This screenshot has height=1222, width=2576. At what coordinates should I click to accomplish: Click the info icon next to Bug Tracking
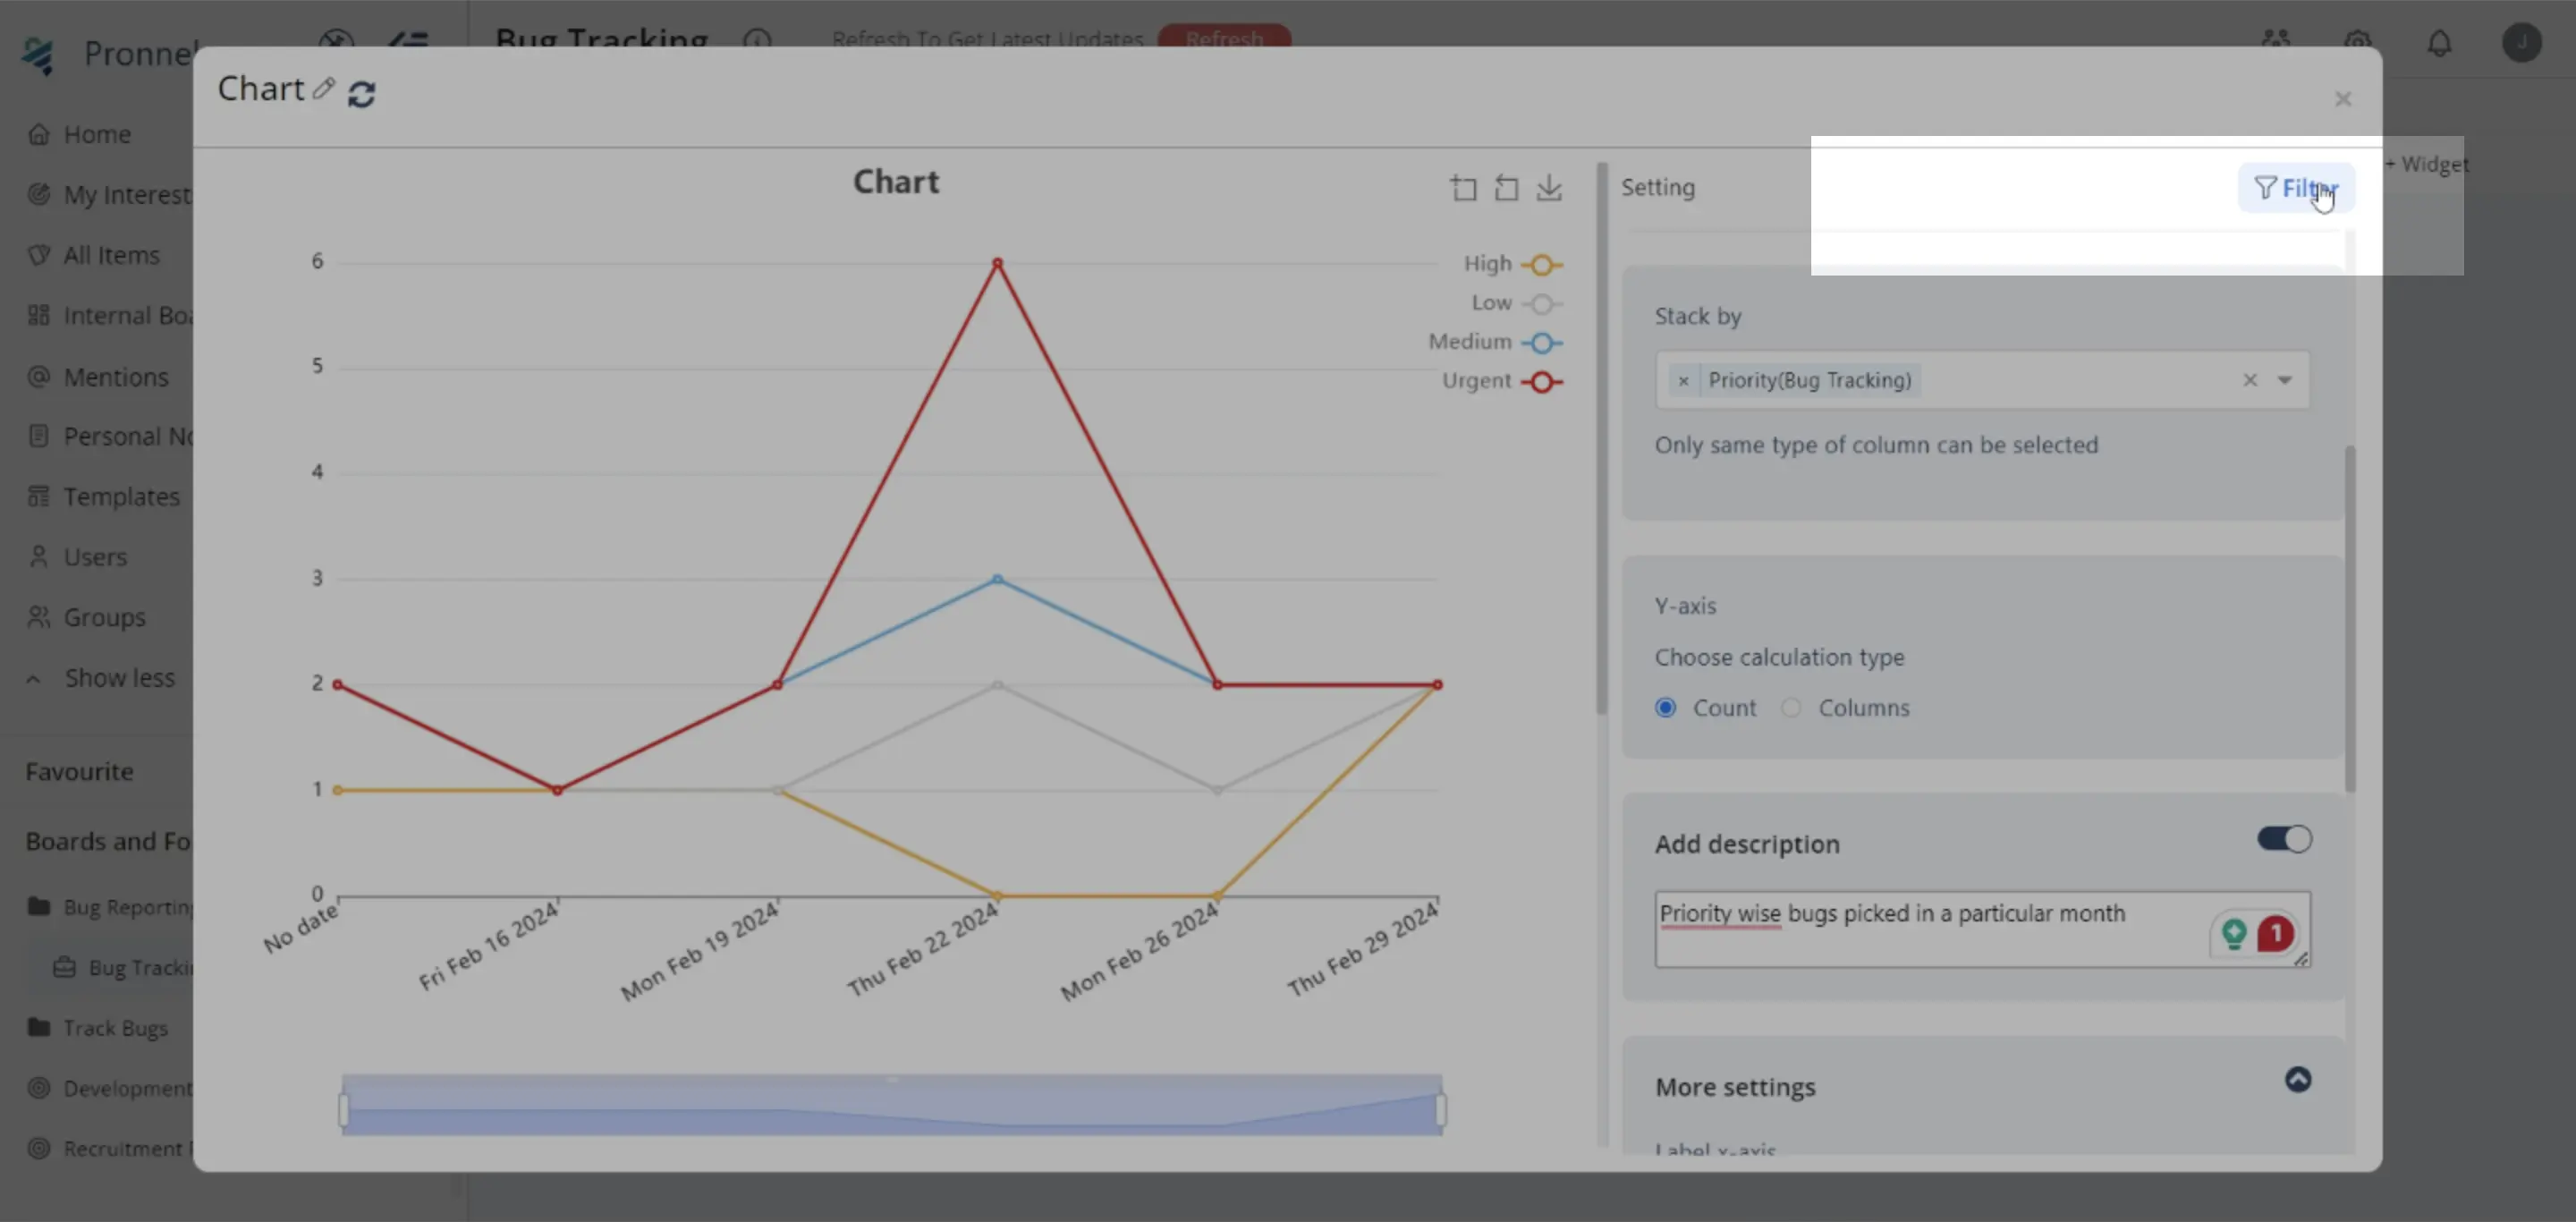coord(757,40)
